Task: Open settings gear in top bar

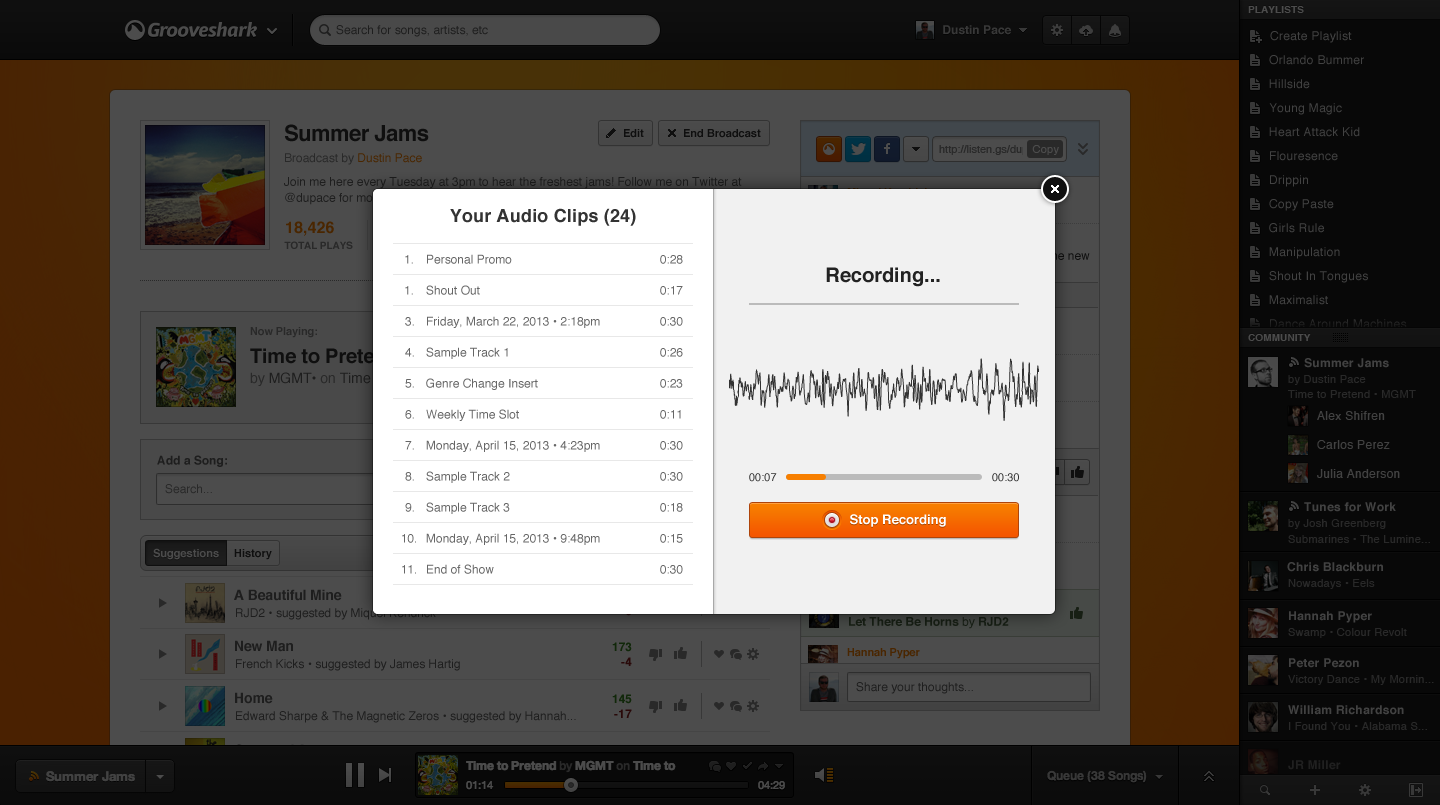Action: tap(1057, 31)
